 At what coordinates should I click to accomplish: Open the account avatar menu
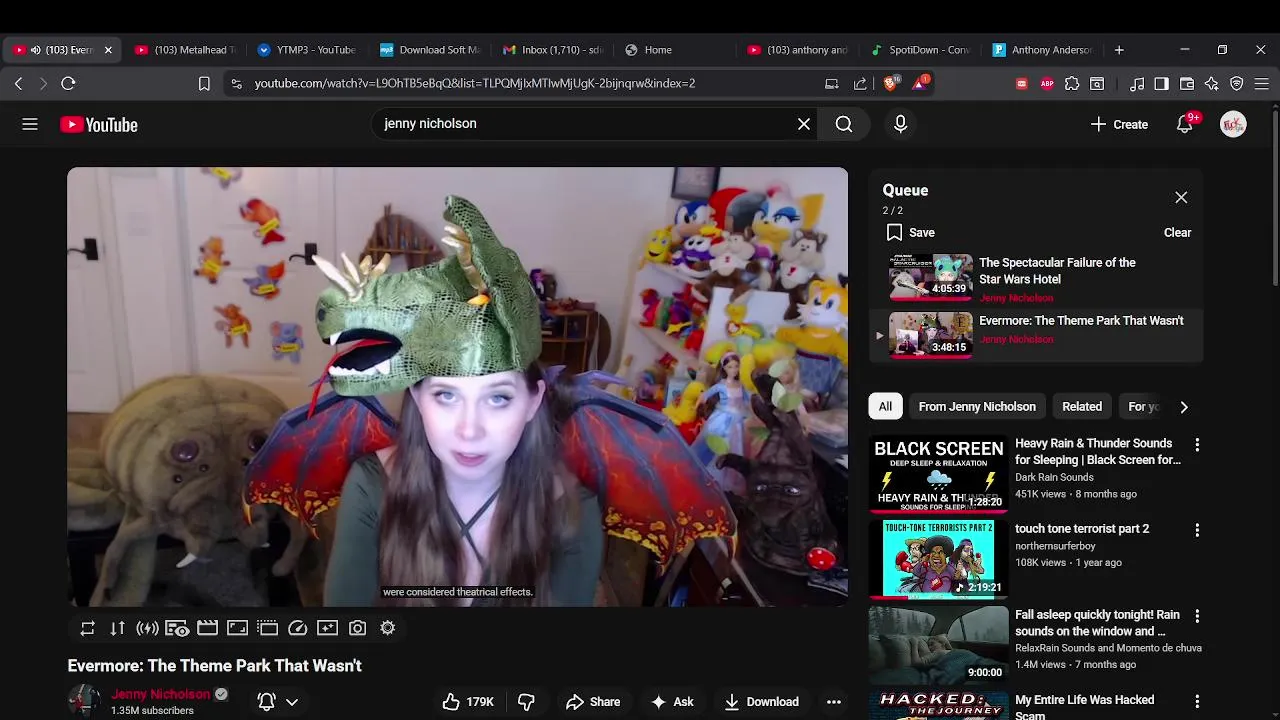coord(1233,124)
